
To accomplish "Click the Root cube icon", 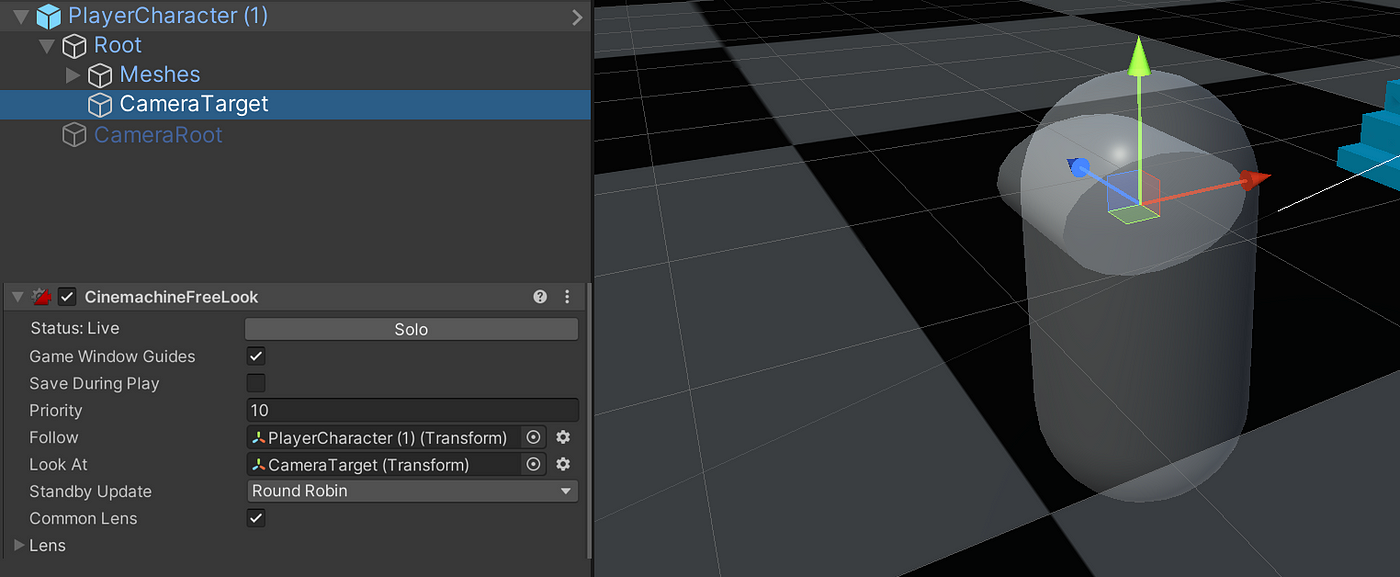I will 74,46.
